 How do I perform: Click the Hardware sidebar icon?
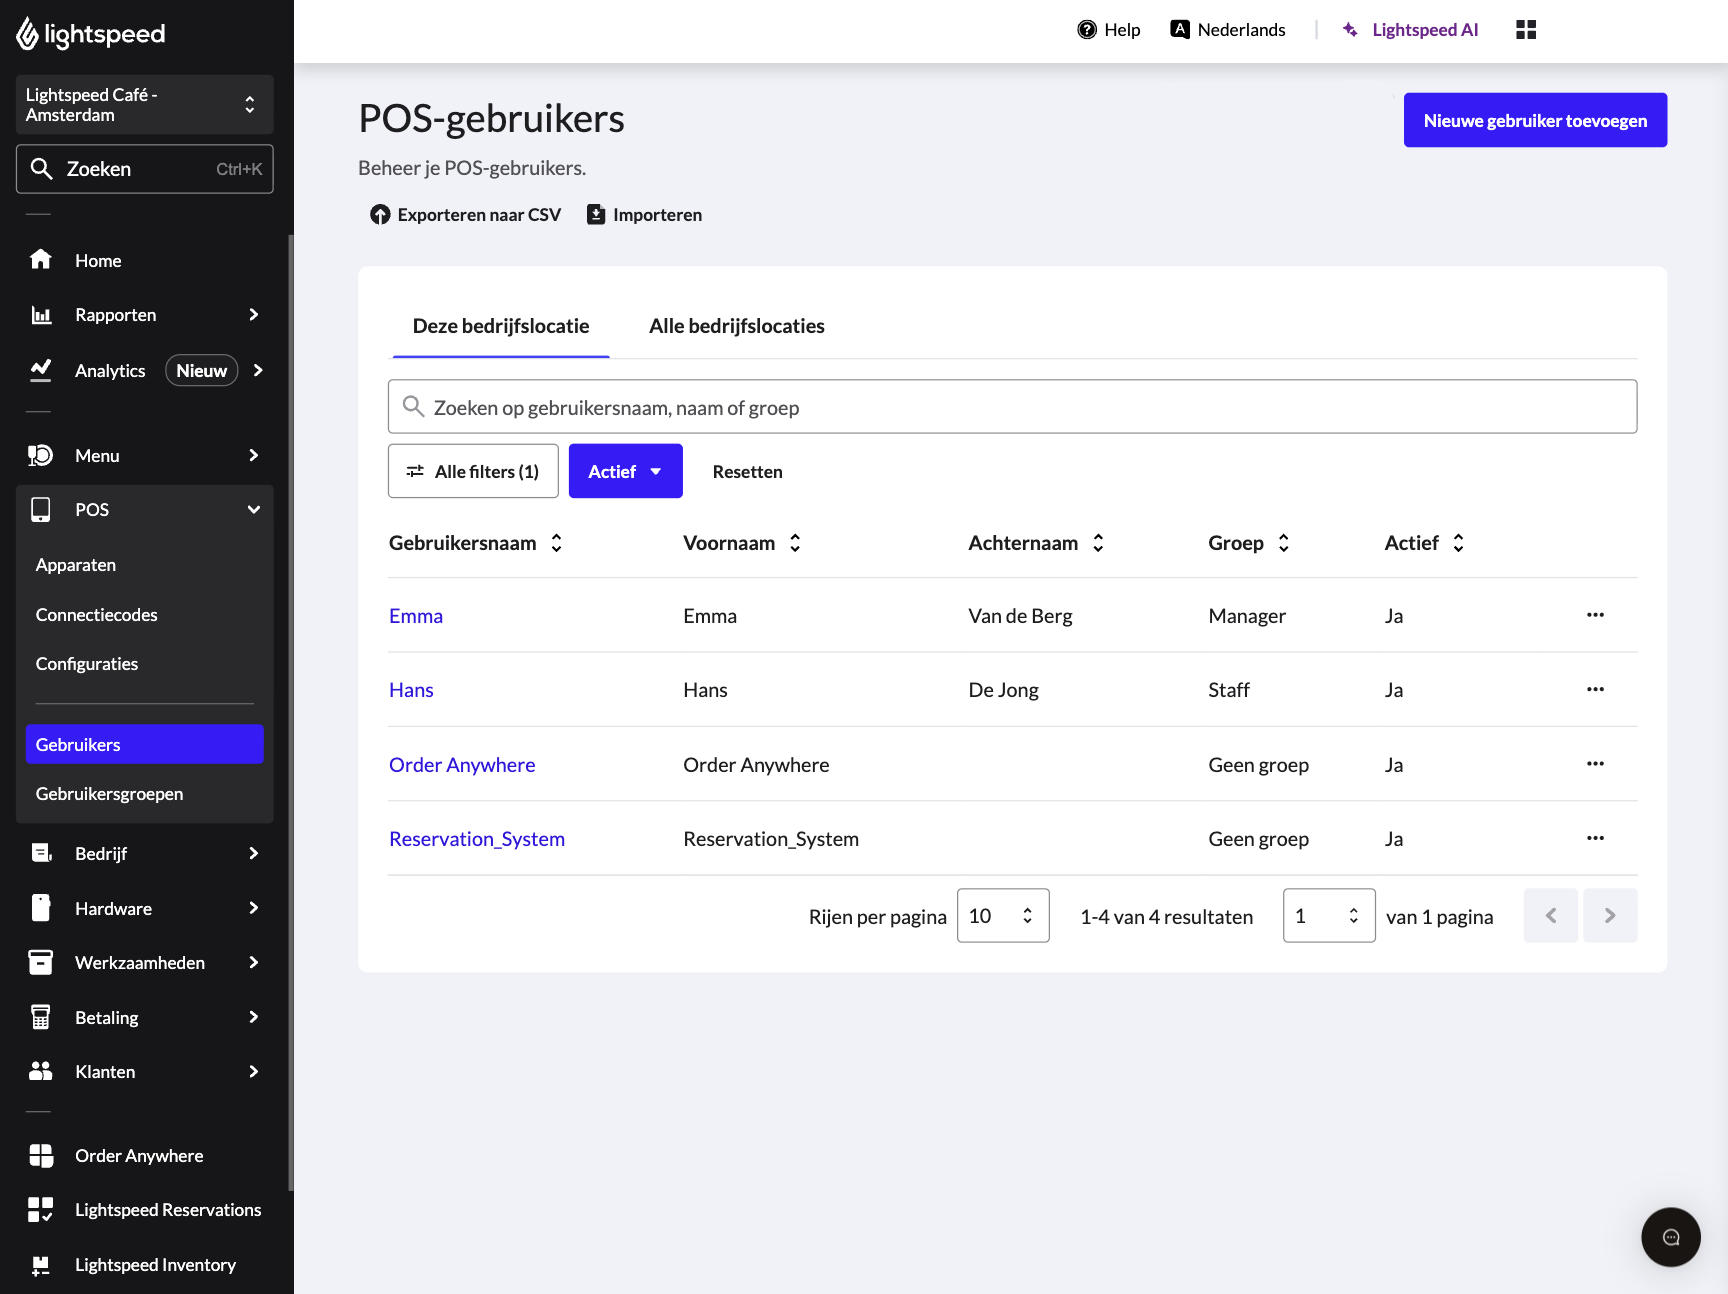tap(41, 908)
